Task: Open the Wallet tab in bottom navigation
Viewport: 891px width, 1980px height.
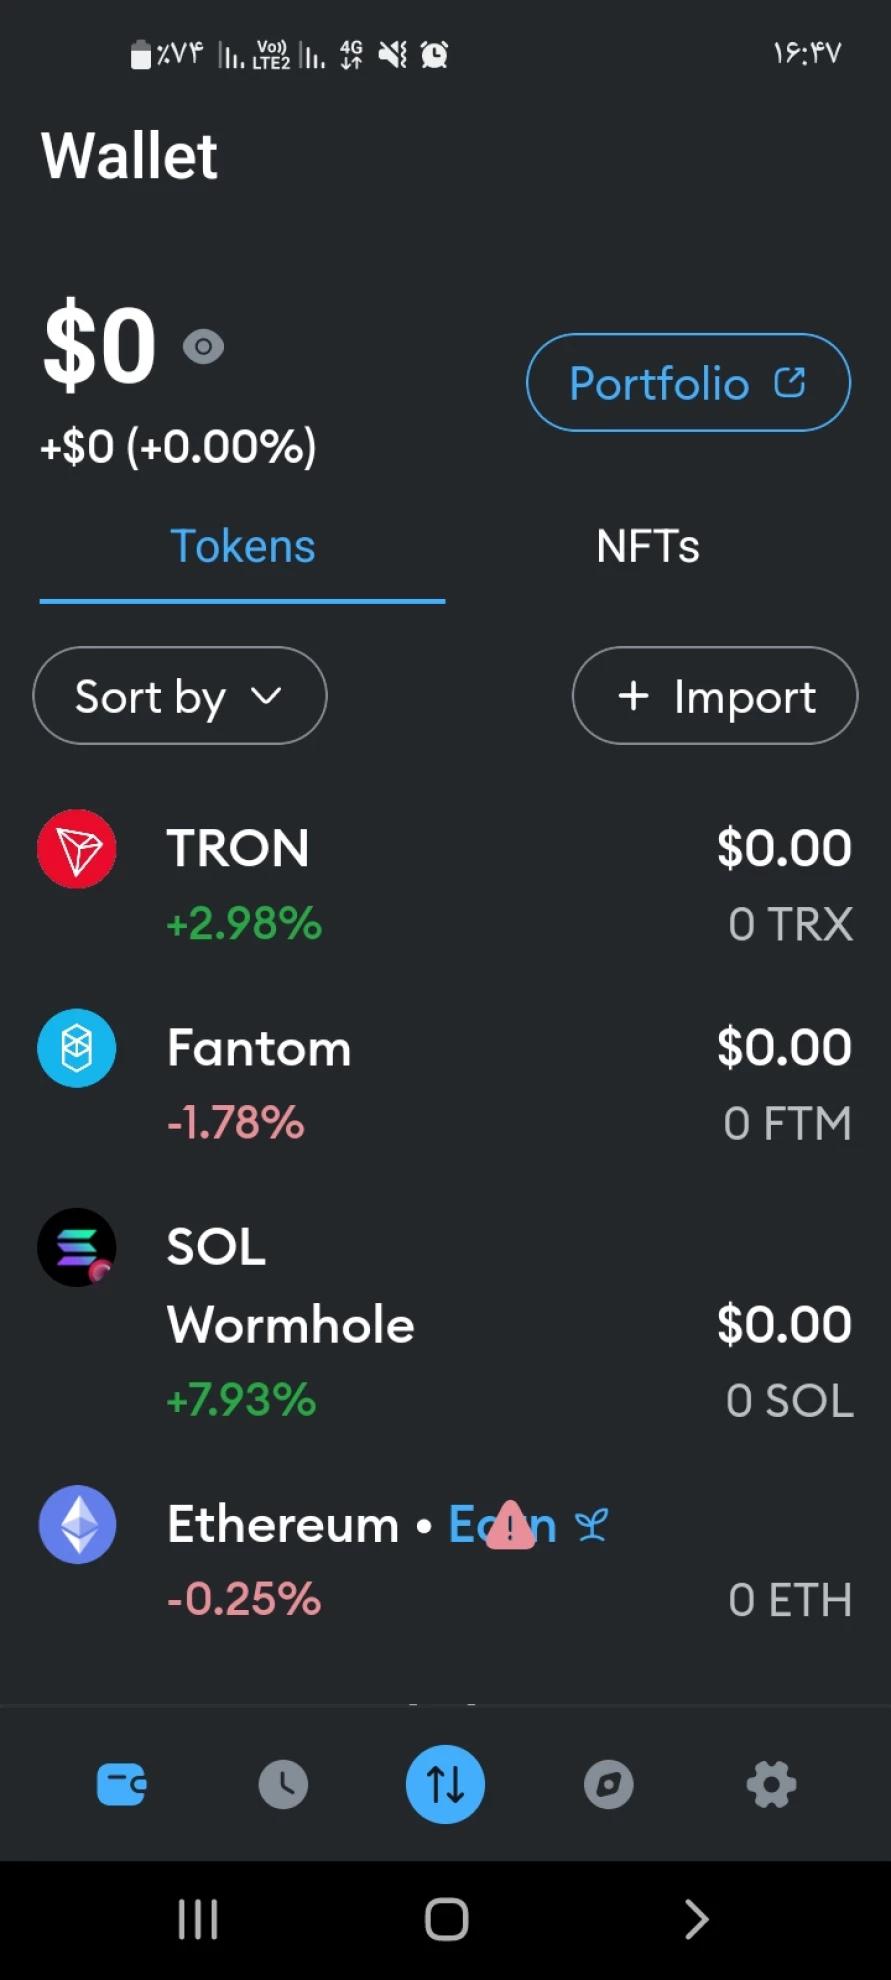Action: (121, 1784)
